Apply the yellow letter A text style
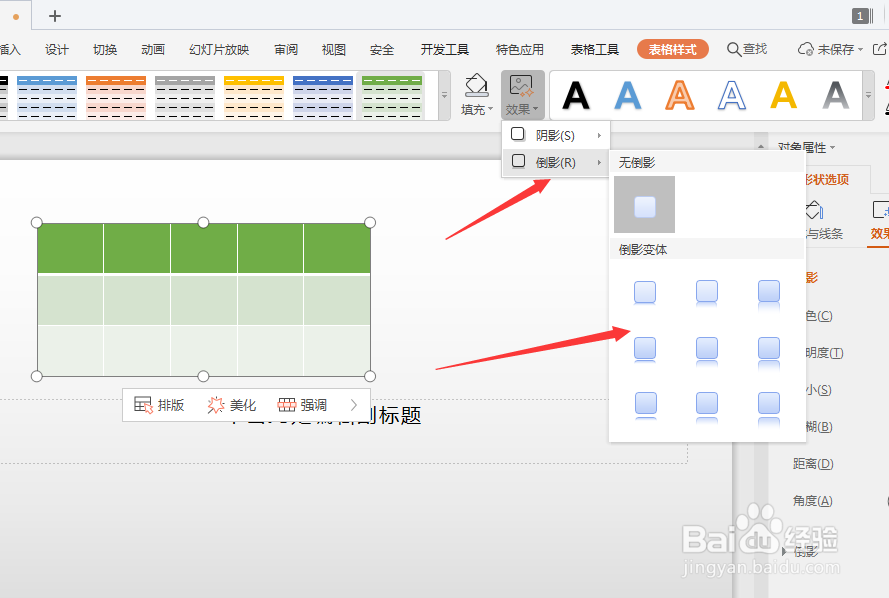The width and height of the screenshot is (889, 598). 784,95
